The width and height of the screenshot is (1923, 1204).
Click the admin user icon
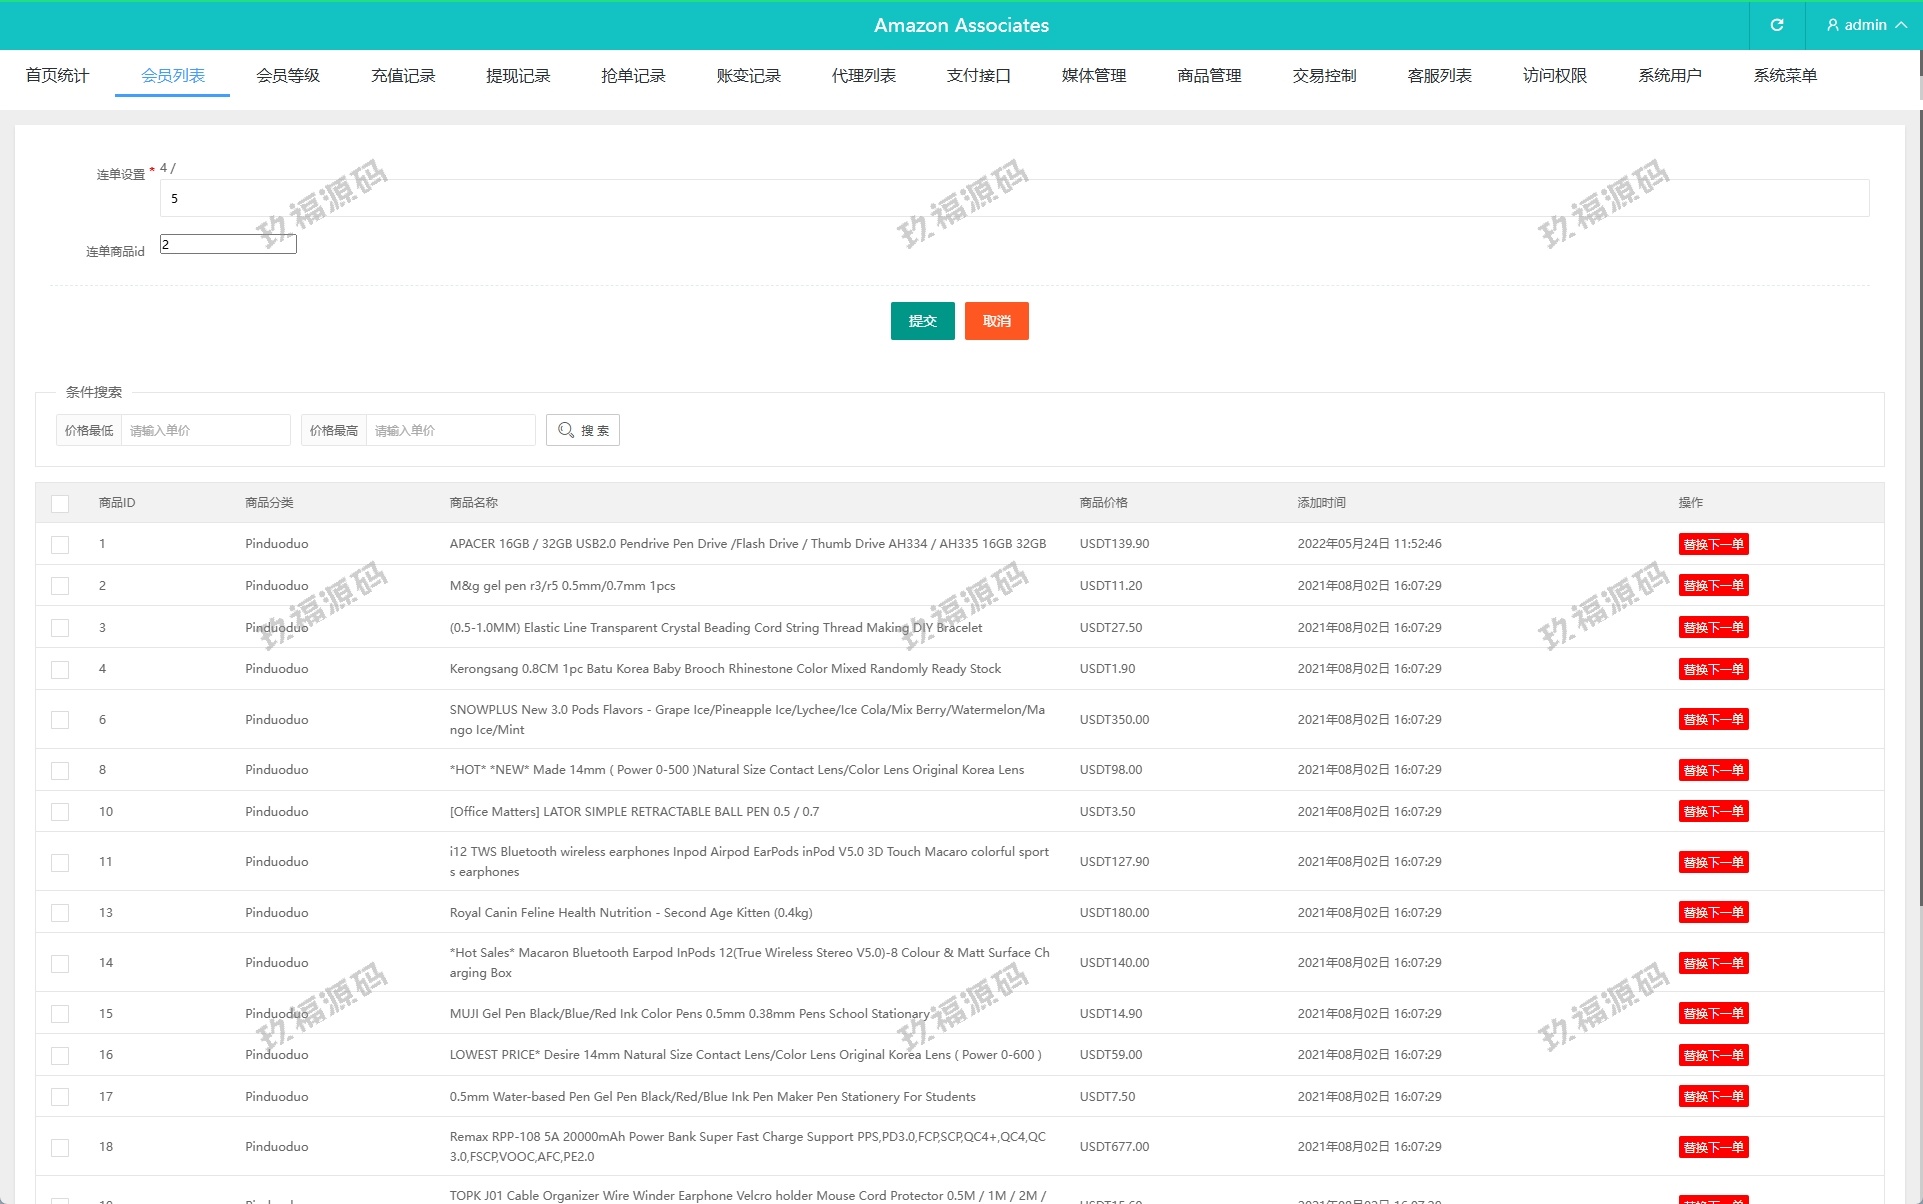point(1832,25)
